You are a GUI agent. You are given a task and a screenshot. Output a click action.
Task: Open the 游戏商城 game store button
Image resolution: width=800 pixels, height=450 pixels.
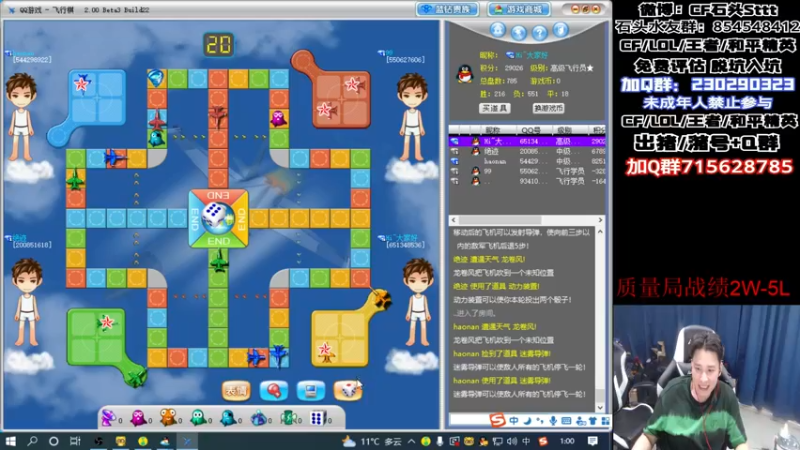519,9
